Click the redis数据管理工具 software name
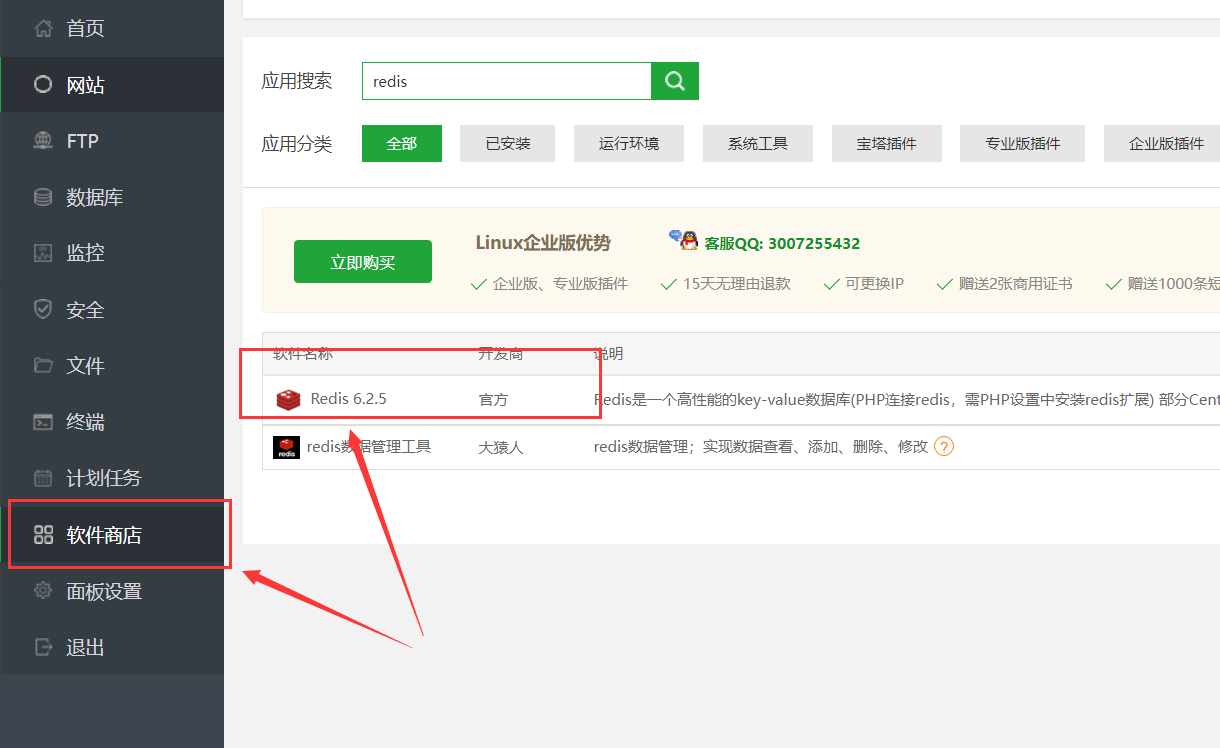The image size is (1220, 748). (x=368, y=446)
